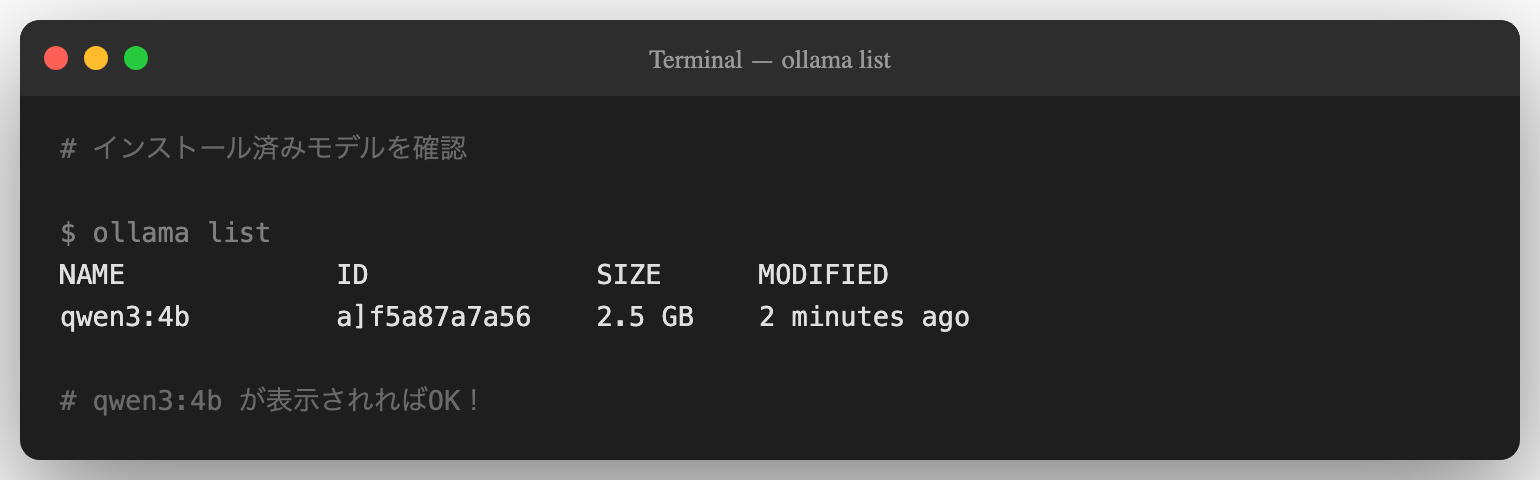The height and width of the screenshot is (480, 1540).
Task: Maximize the window using the green button
Action: point(136,59)
